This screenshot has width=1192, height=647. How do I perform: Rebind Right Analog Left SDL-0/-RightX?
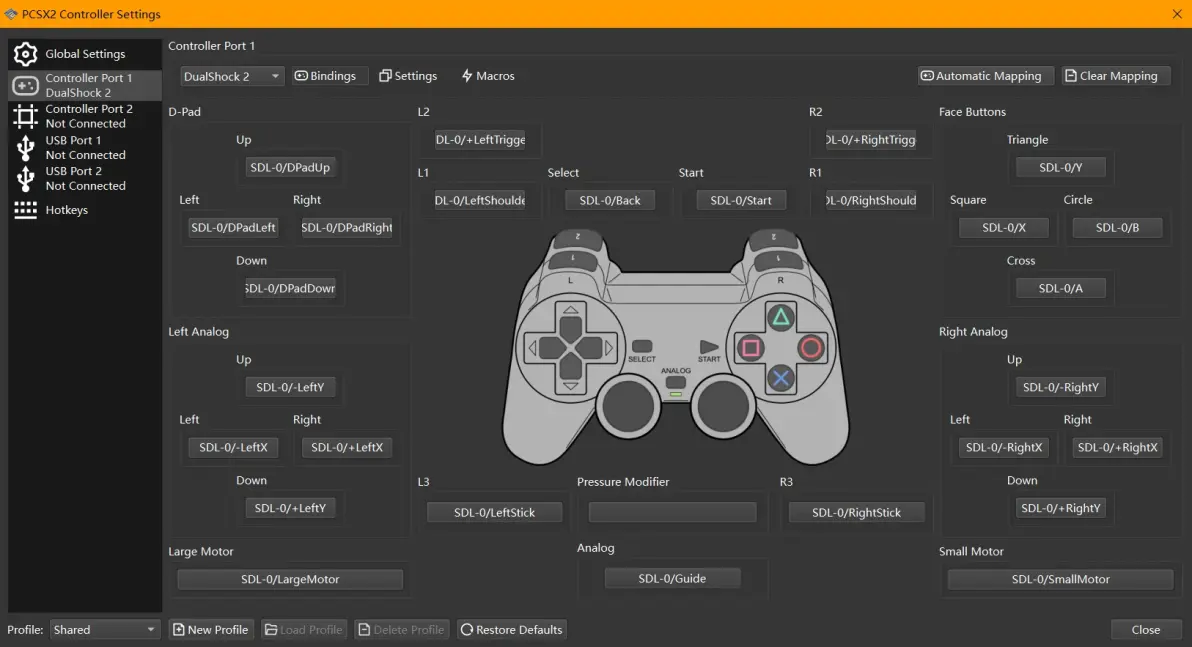pos(1003,447)
